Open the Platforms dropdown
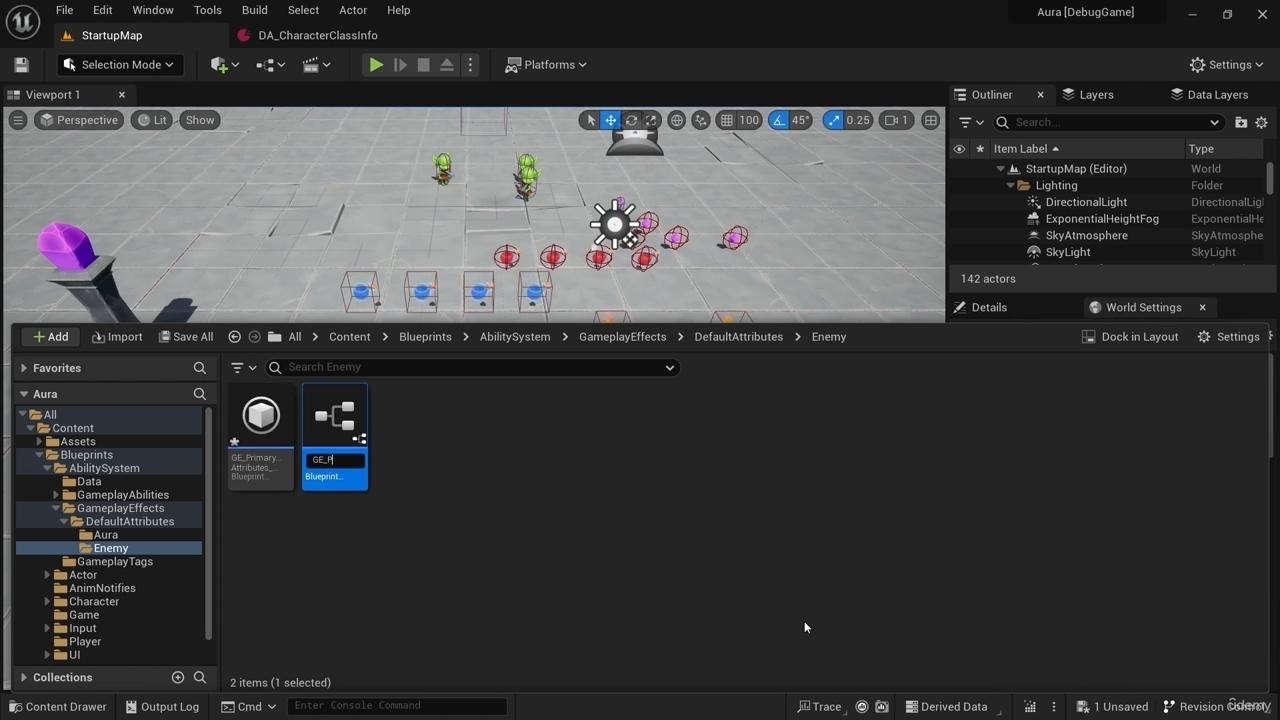Image resolution: width=1280 pixels, height=720 pixels. click(546, 65)
